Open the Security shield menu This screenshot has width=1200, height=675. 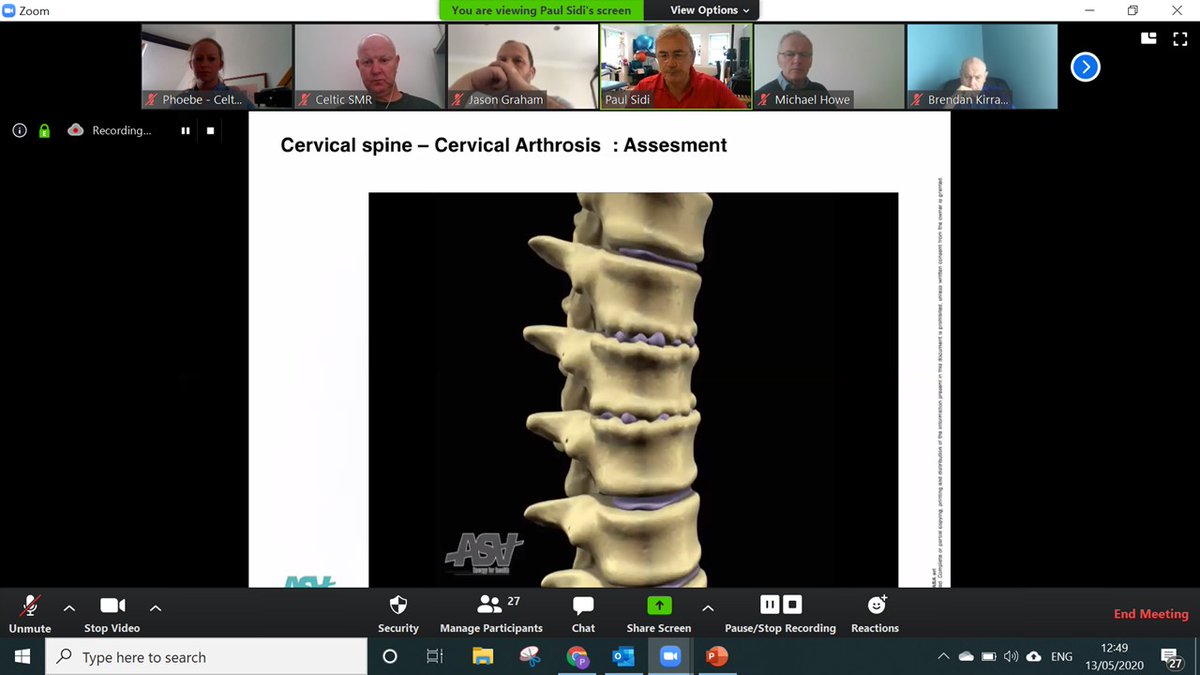(398, 613)
